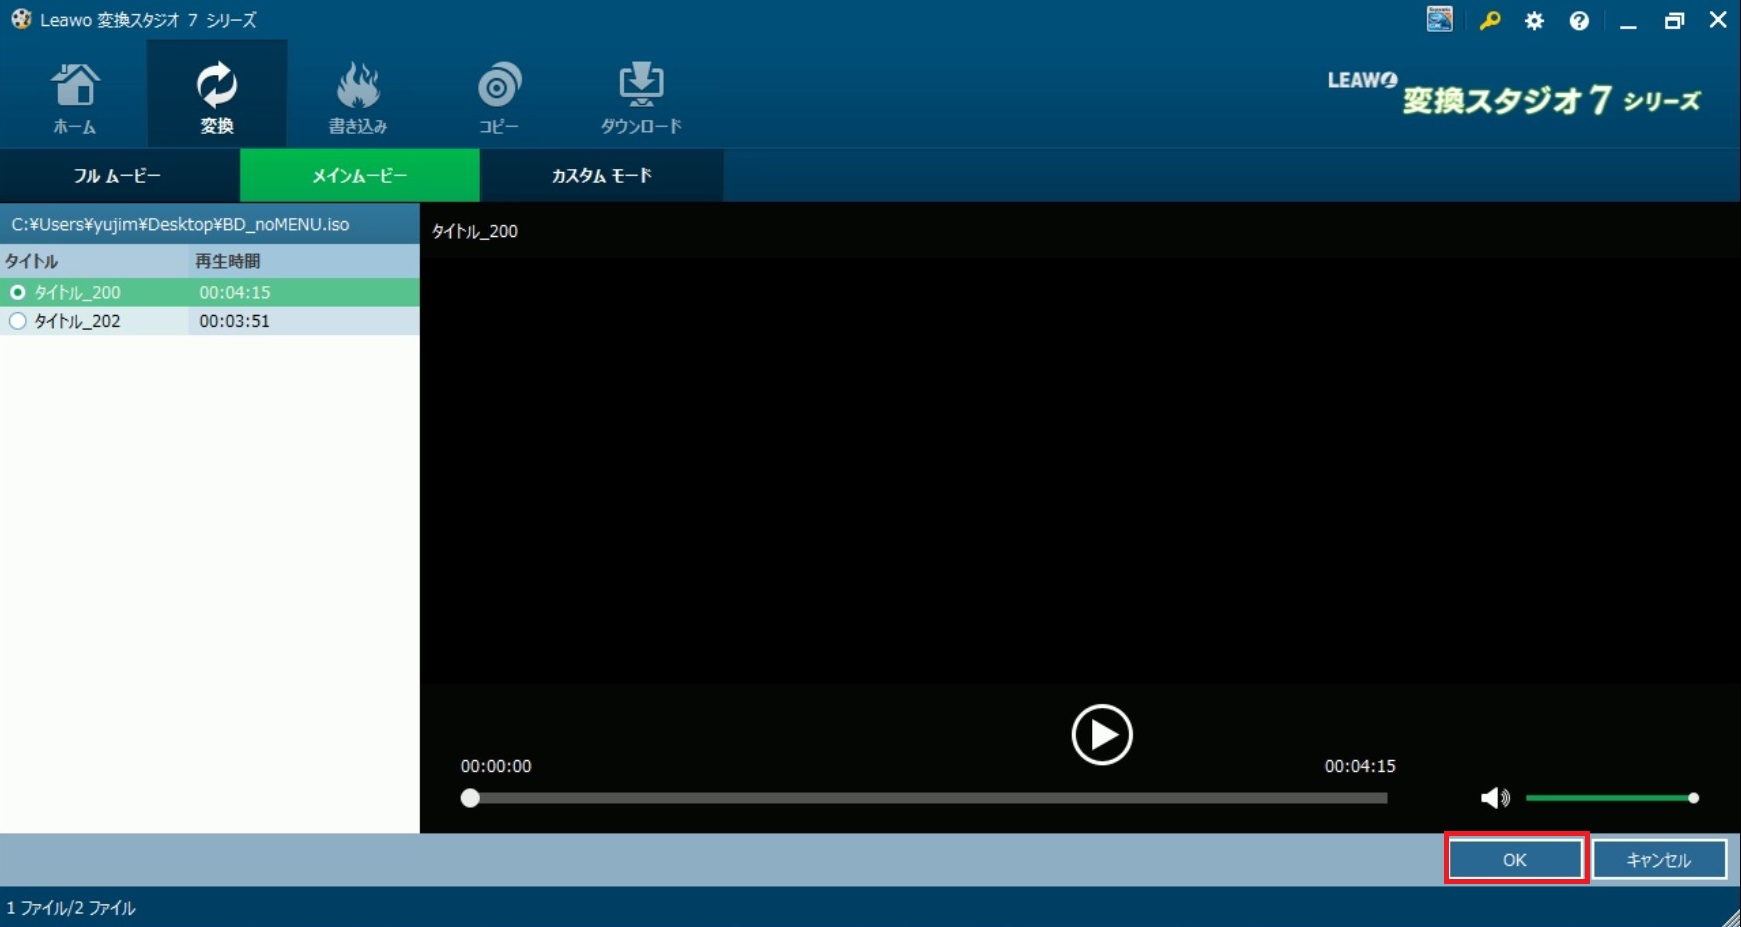Open help via question mark icon
This screenshot has width=1741, height=927.
(1579, 20)
